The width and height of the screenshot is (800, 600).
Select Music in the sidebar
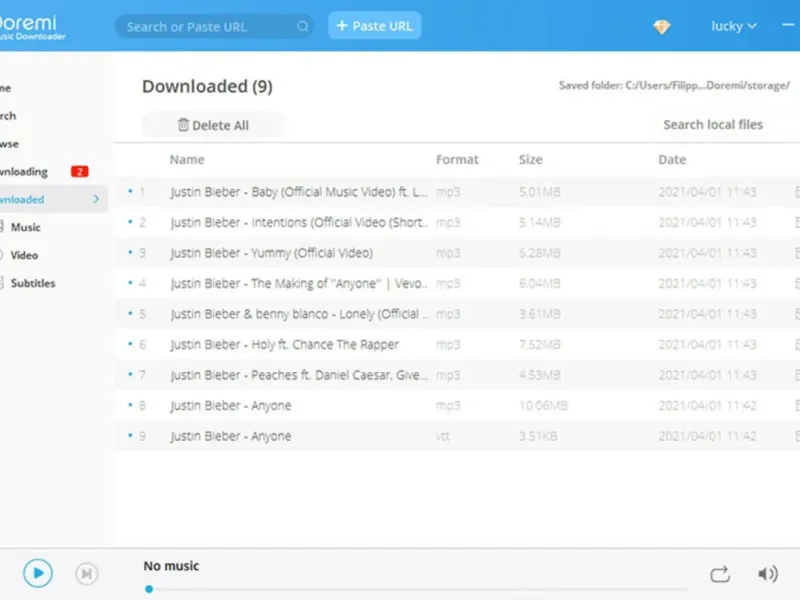click(x=26, y=227)
